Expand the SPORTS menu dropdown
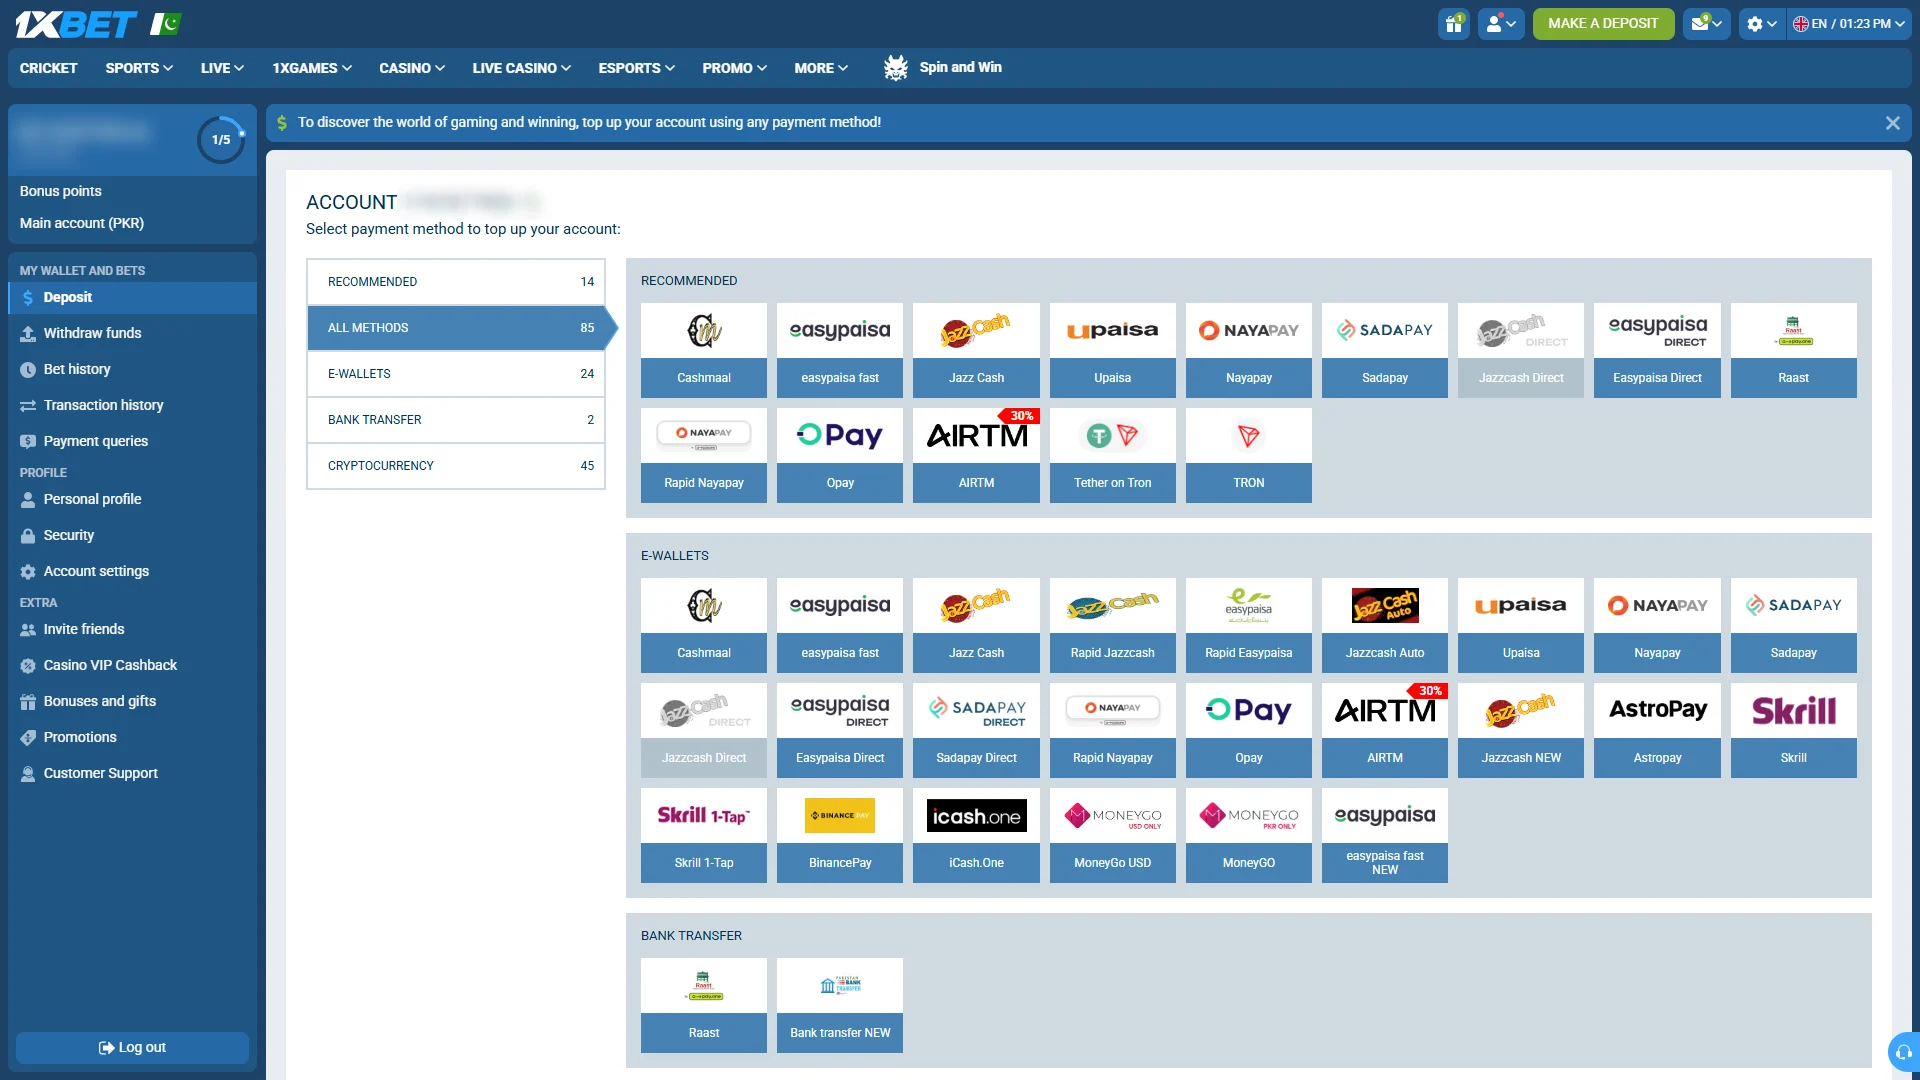1920x1080 pixels. point(139,68)
